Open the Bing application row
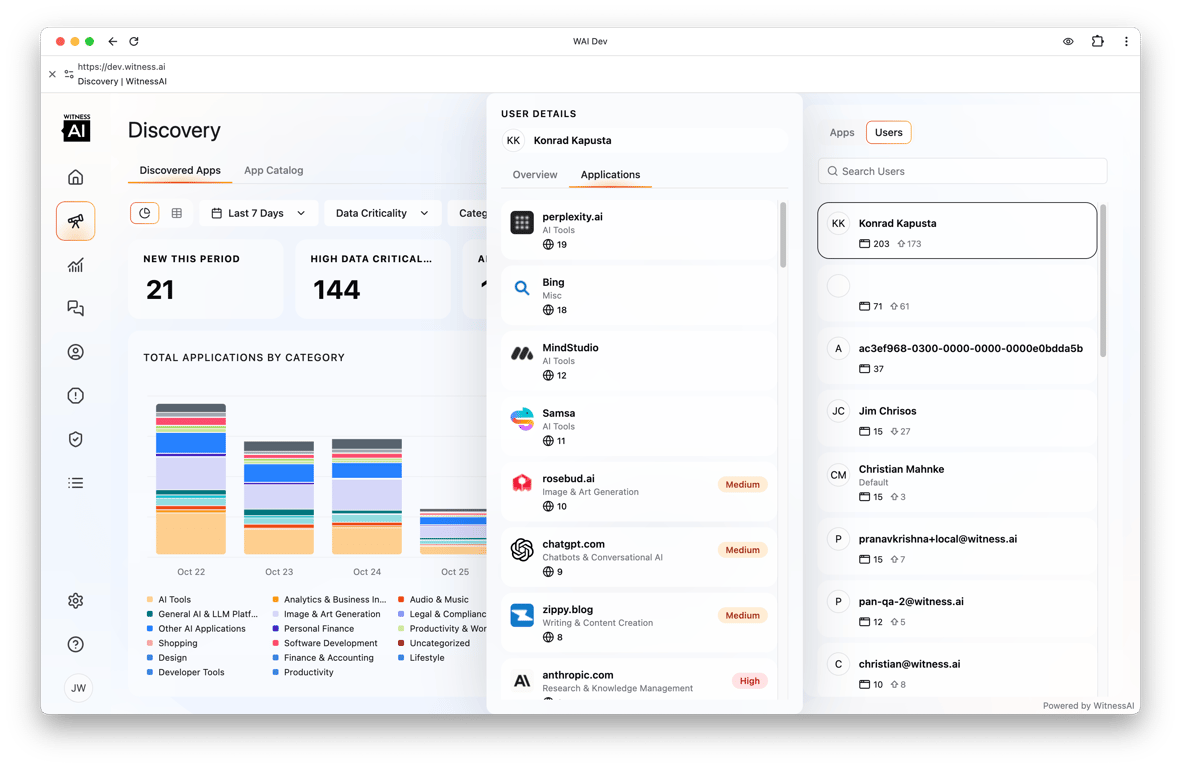The image size is (1181, 768). coord(639,295)
